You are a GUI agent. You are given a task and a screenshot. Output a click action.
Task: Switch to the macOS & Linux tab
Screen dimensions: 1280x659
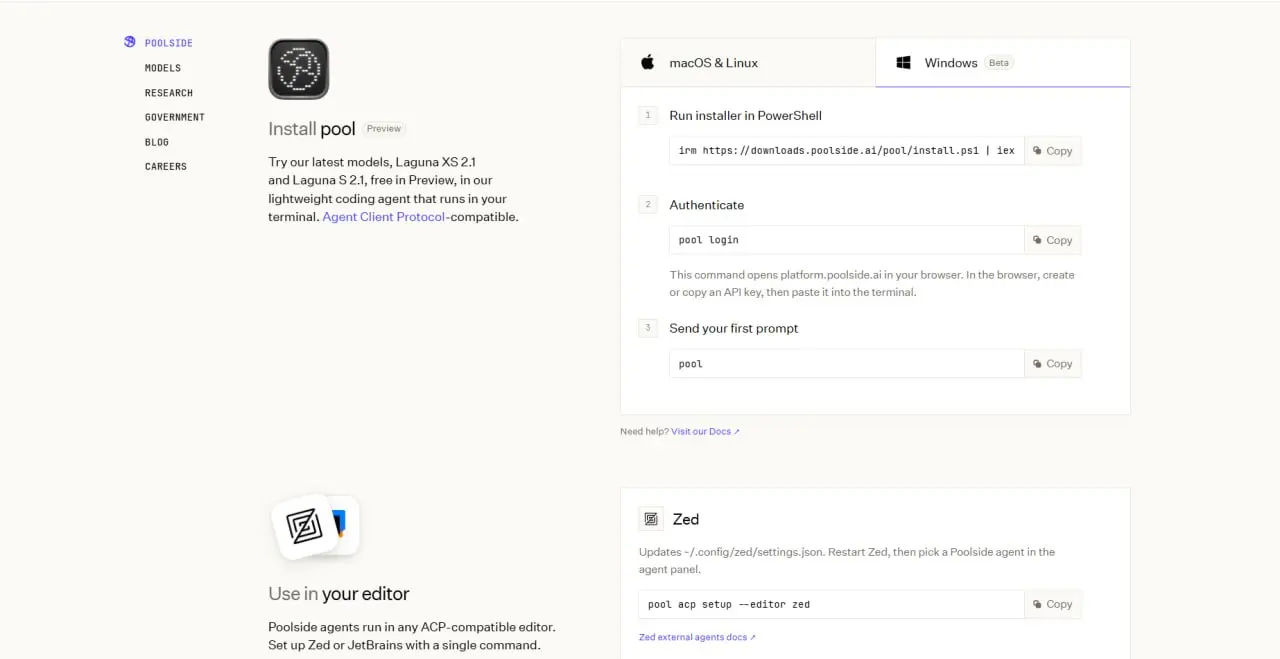pos(748,63)
